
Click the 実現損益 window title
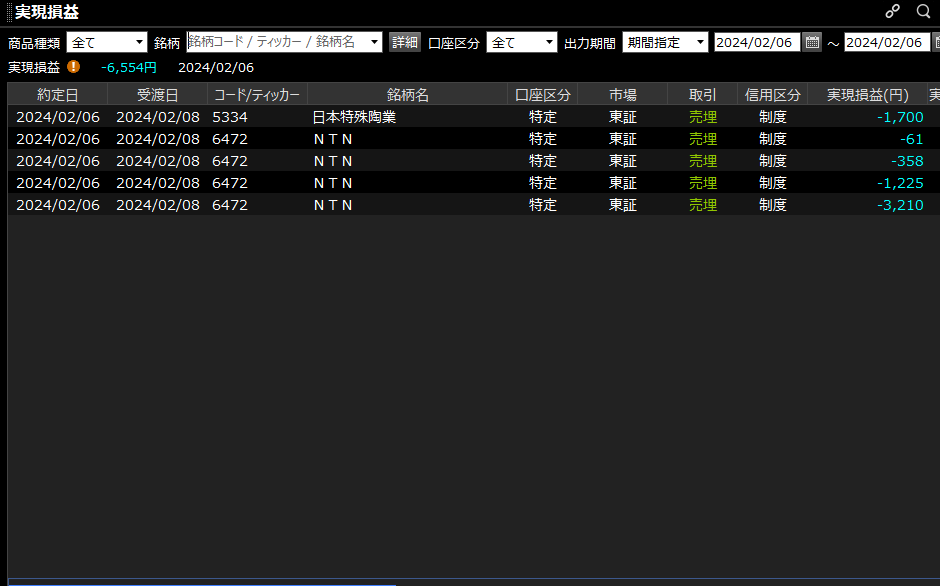pos(47,12)
